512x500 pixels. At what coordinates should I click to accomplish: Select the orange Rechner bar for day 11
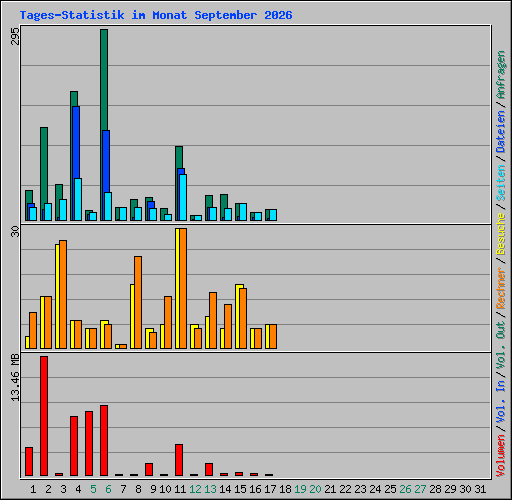pyautogui.click(x=183, y=288)
